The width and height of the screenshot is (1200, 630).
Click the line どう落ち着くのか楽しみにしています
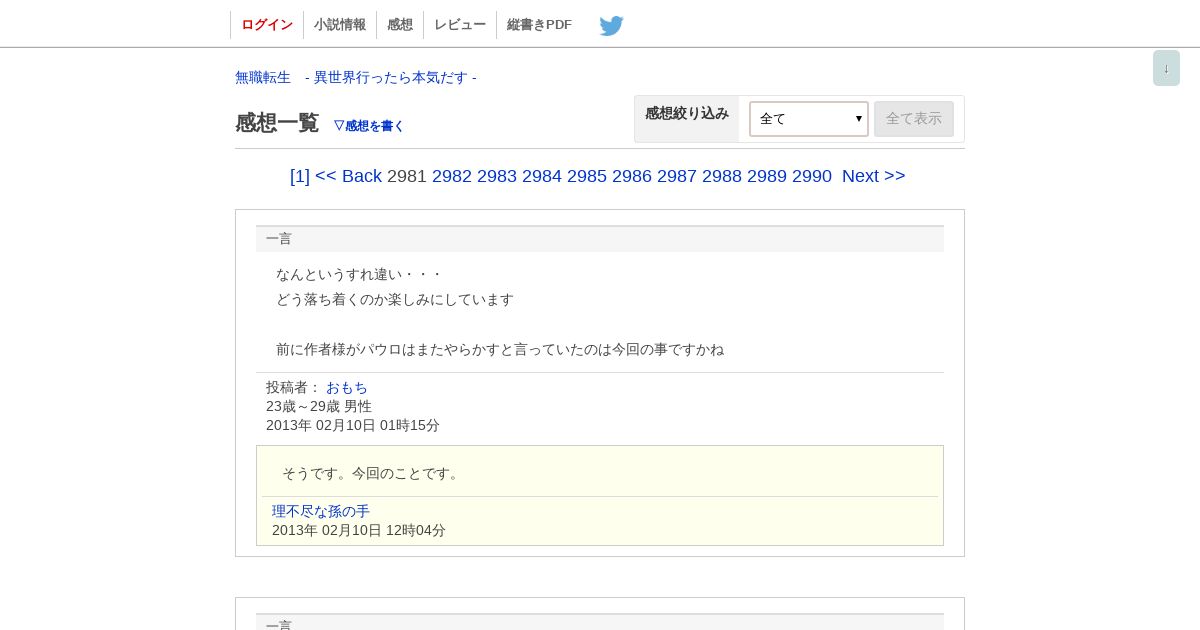click(395, 299)
